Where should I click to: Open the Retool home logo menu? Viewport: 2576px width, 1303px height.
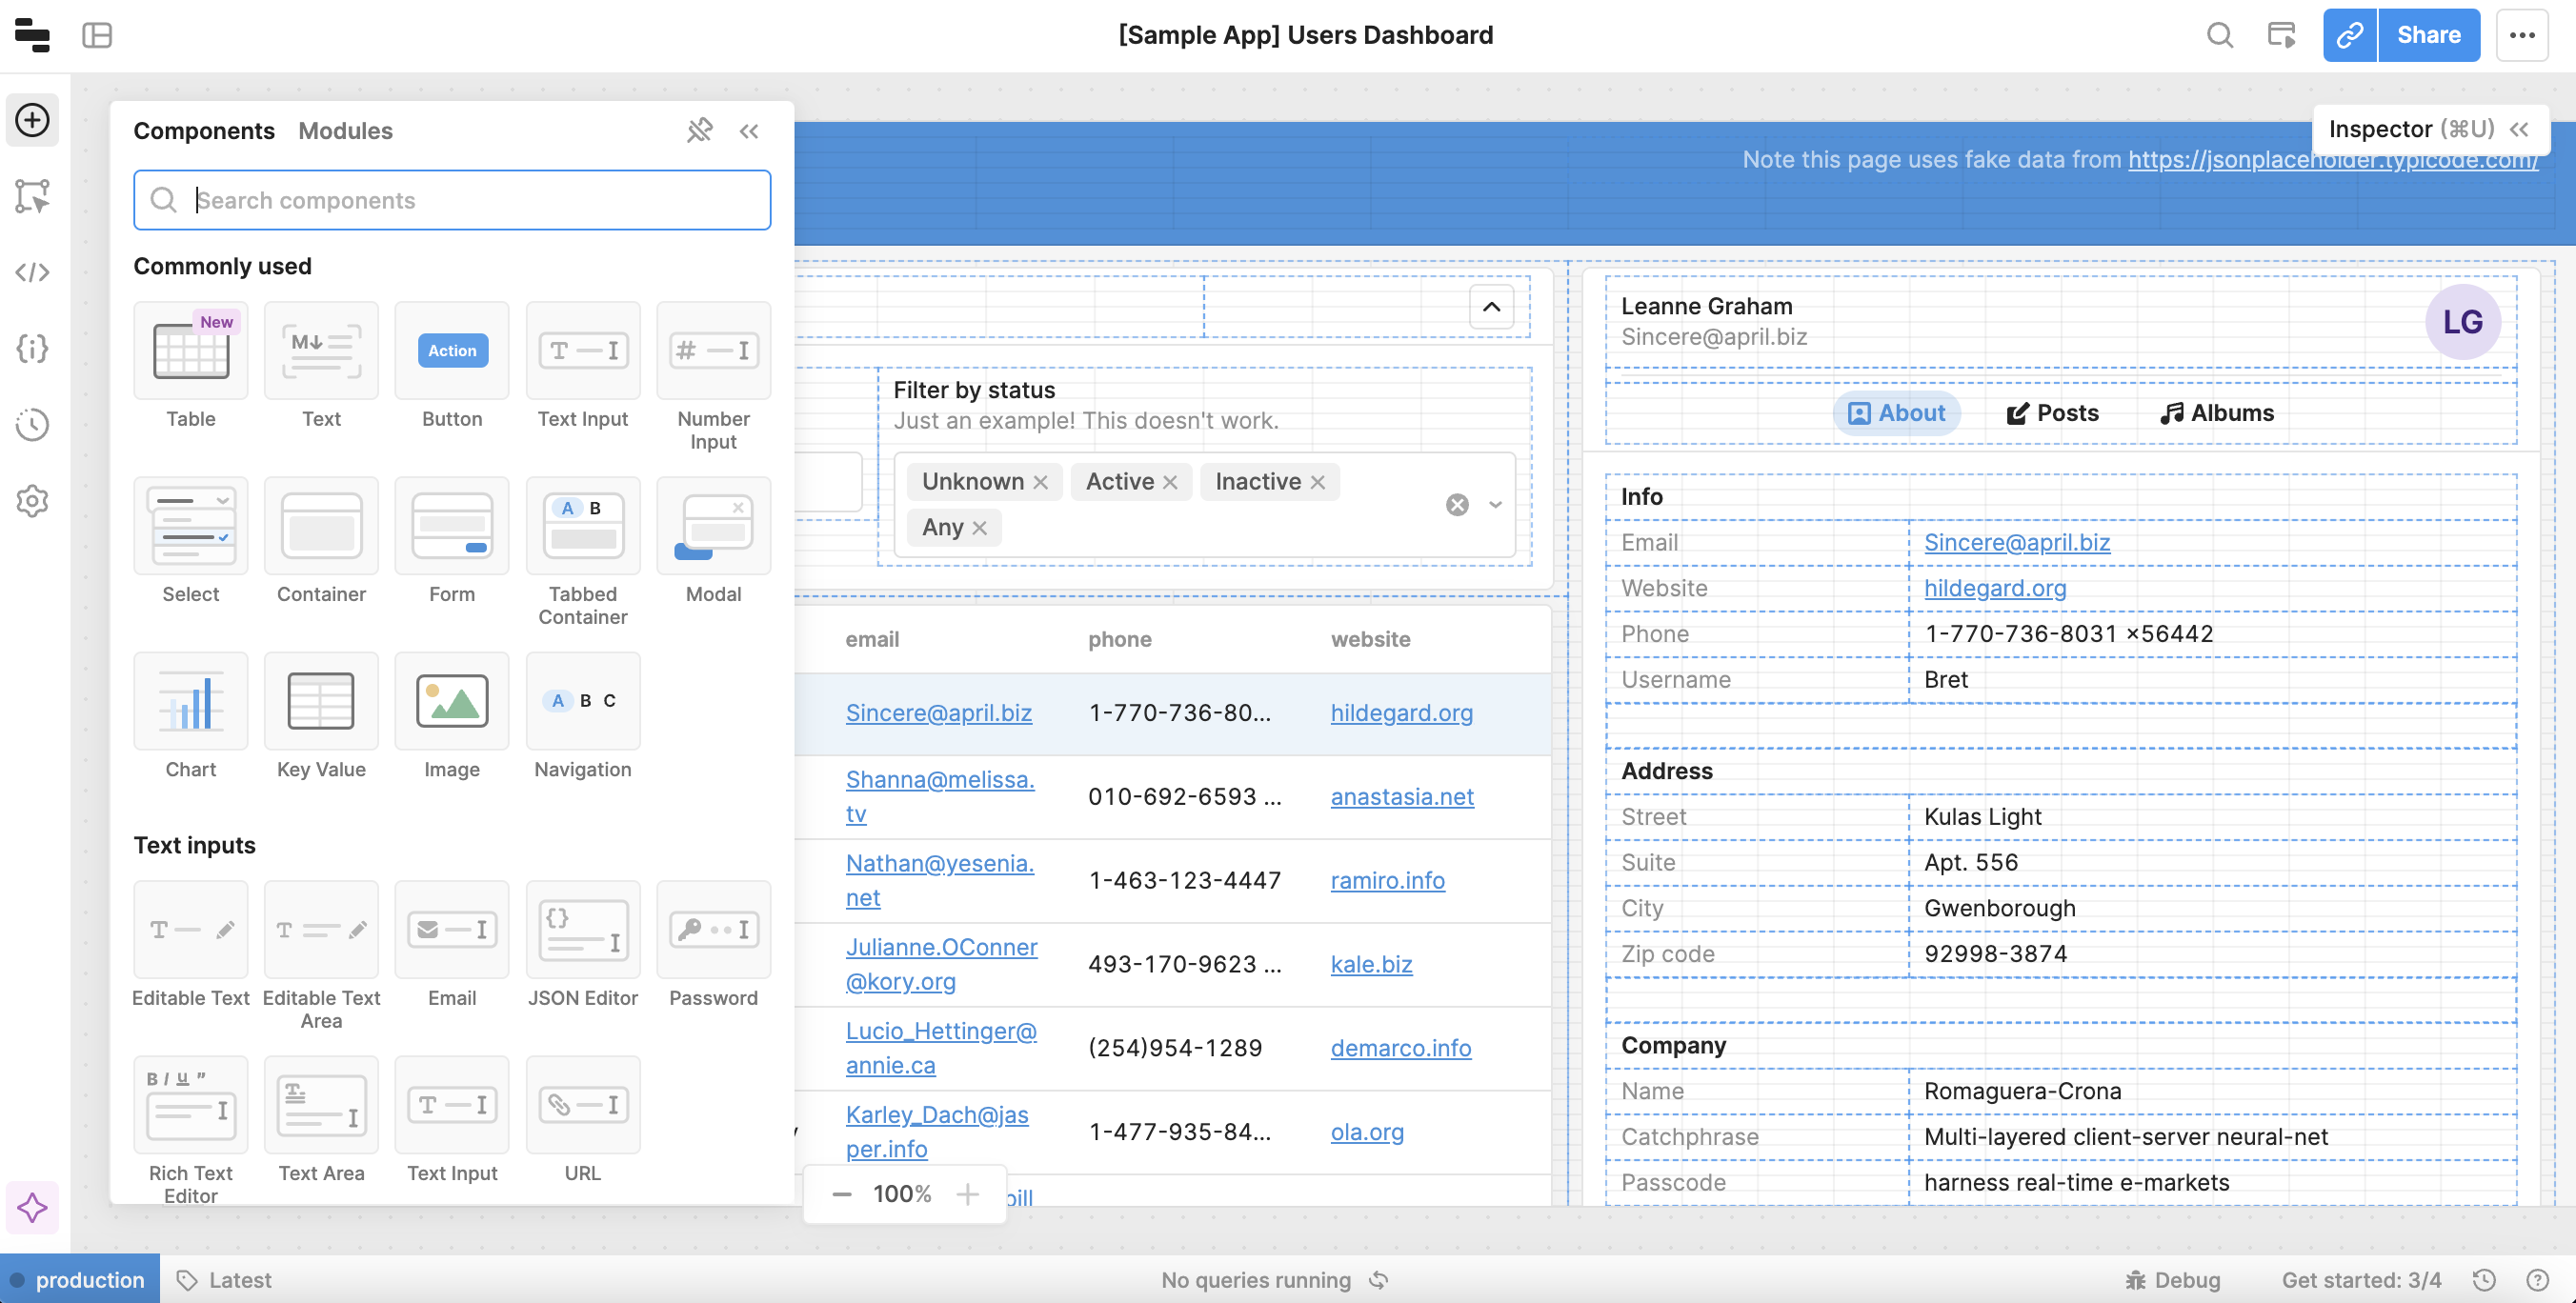click(32, 35)
